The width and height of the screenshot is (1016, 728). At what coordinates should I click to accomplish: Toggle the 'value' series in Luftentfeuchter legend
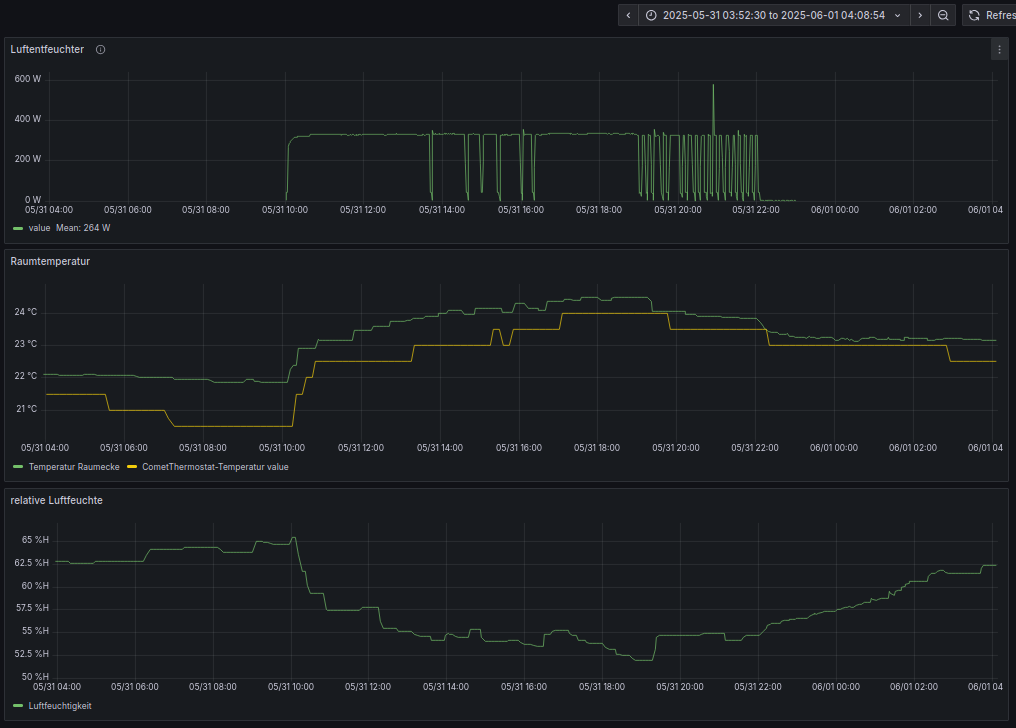39,228
